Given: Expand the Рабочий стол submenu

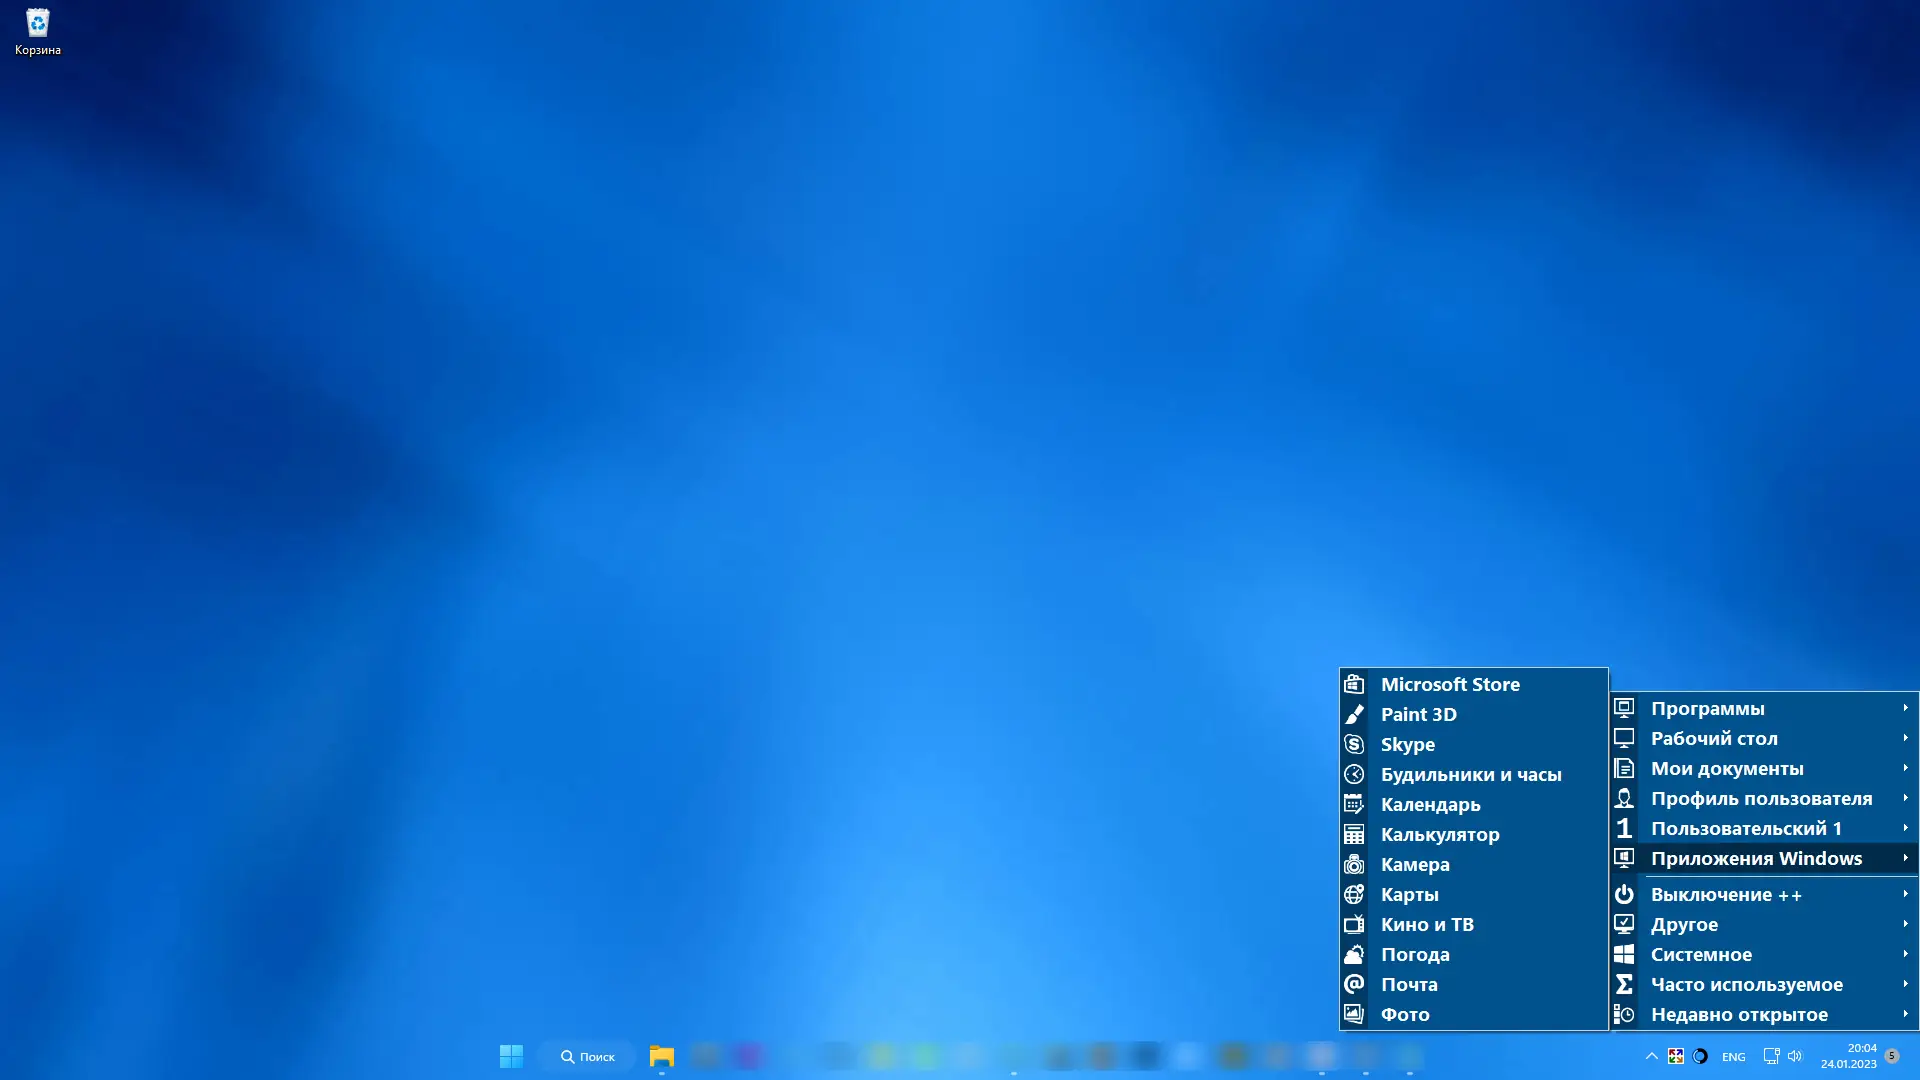Looking at the screenshot, I should [1714, 739].
